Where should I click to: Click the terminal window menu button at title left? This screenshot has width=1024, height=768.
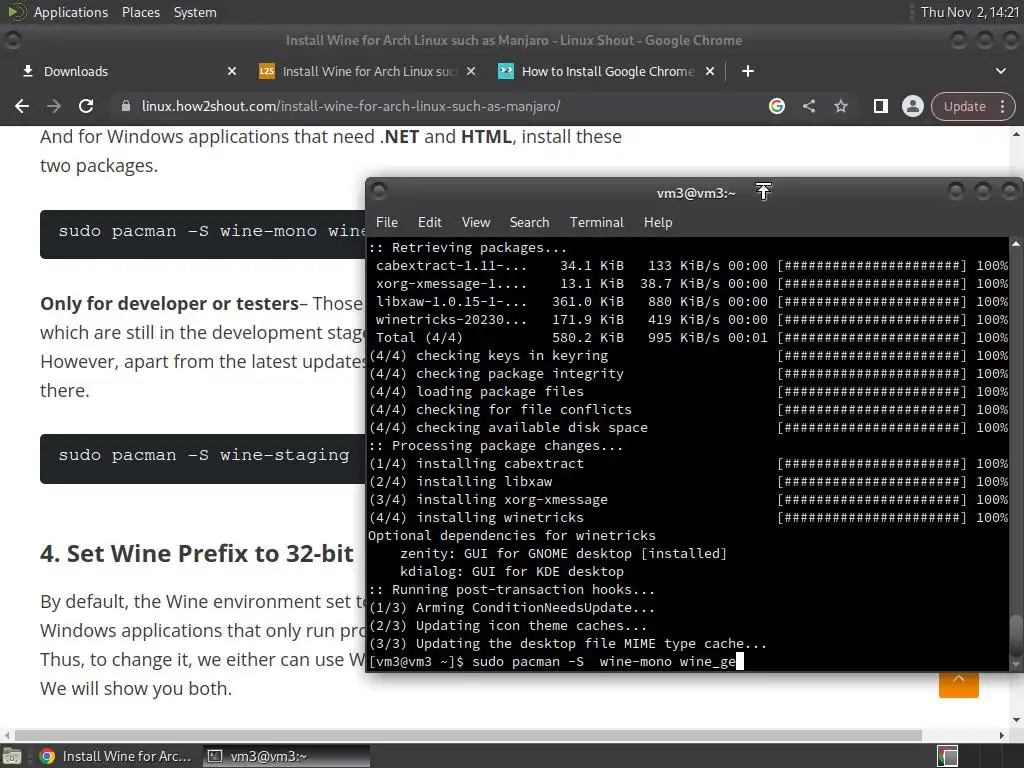379,191
